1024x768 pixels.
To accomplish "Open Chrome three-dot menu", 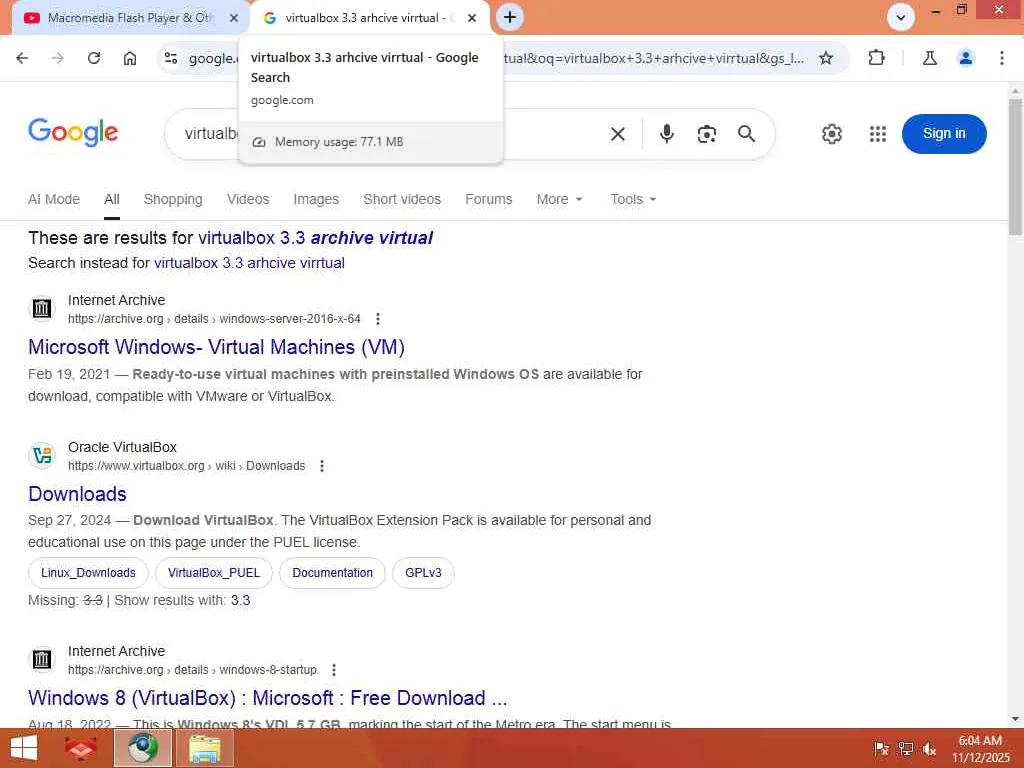I will pyautogui.click(x=1002, y=58).
